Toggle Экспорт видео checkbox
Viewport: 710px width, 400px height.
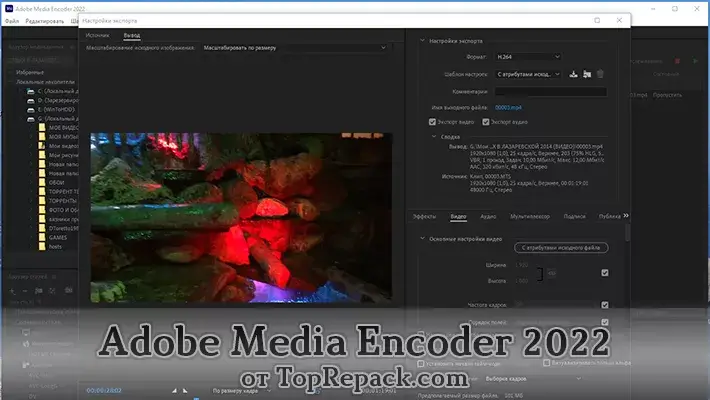click(x=432, y=122)
